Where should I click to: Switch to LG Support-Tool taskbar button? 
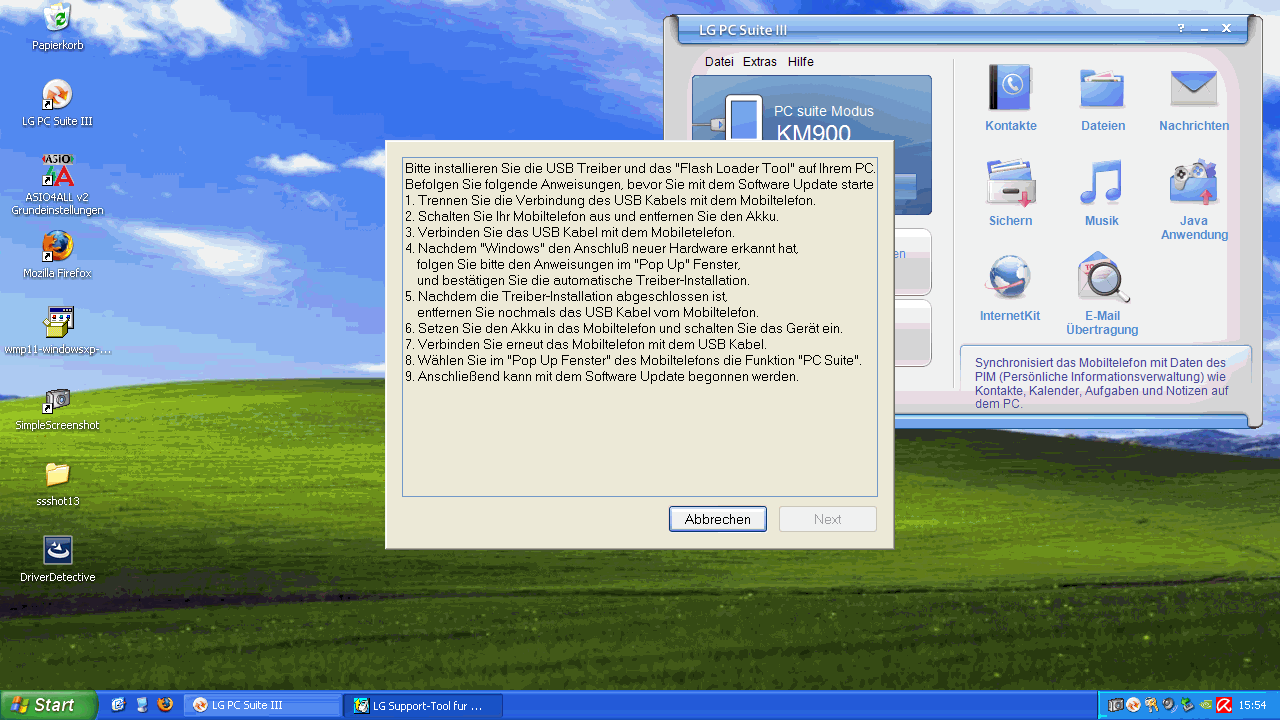[424, 705]
